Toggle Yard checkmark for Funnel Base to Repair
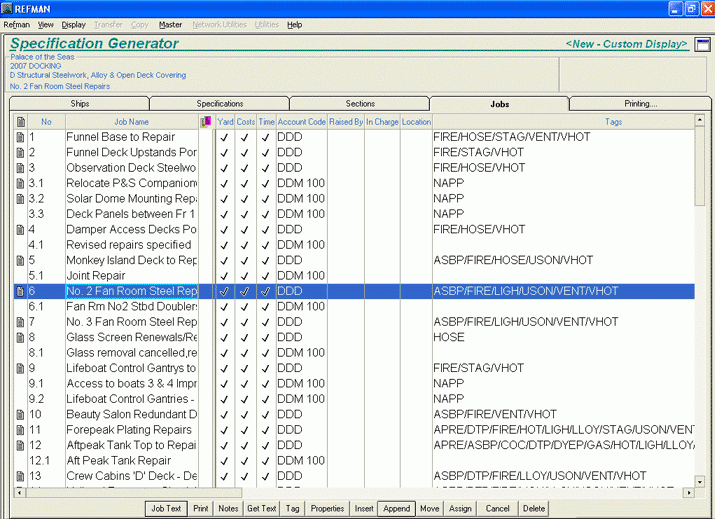The image size is (715, 519). 225,137
